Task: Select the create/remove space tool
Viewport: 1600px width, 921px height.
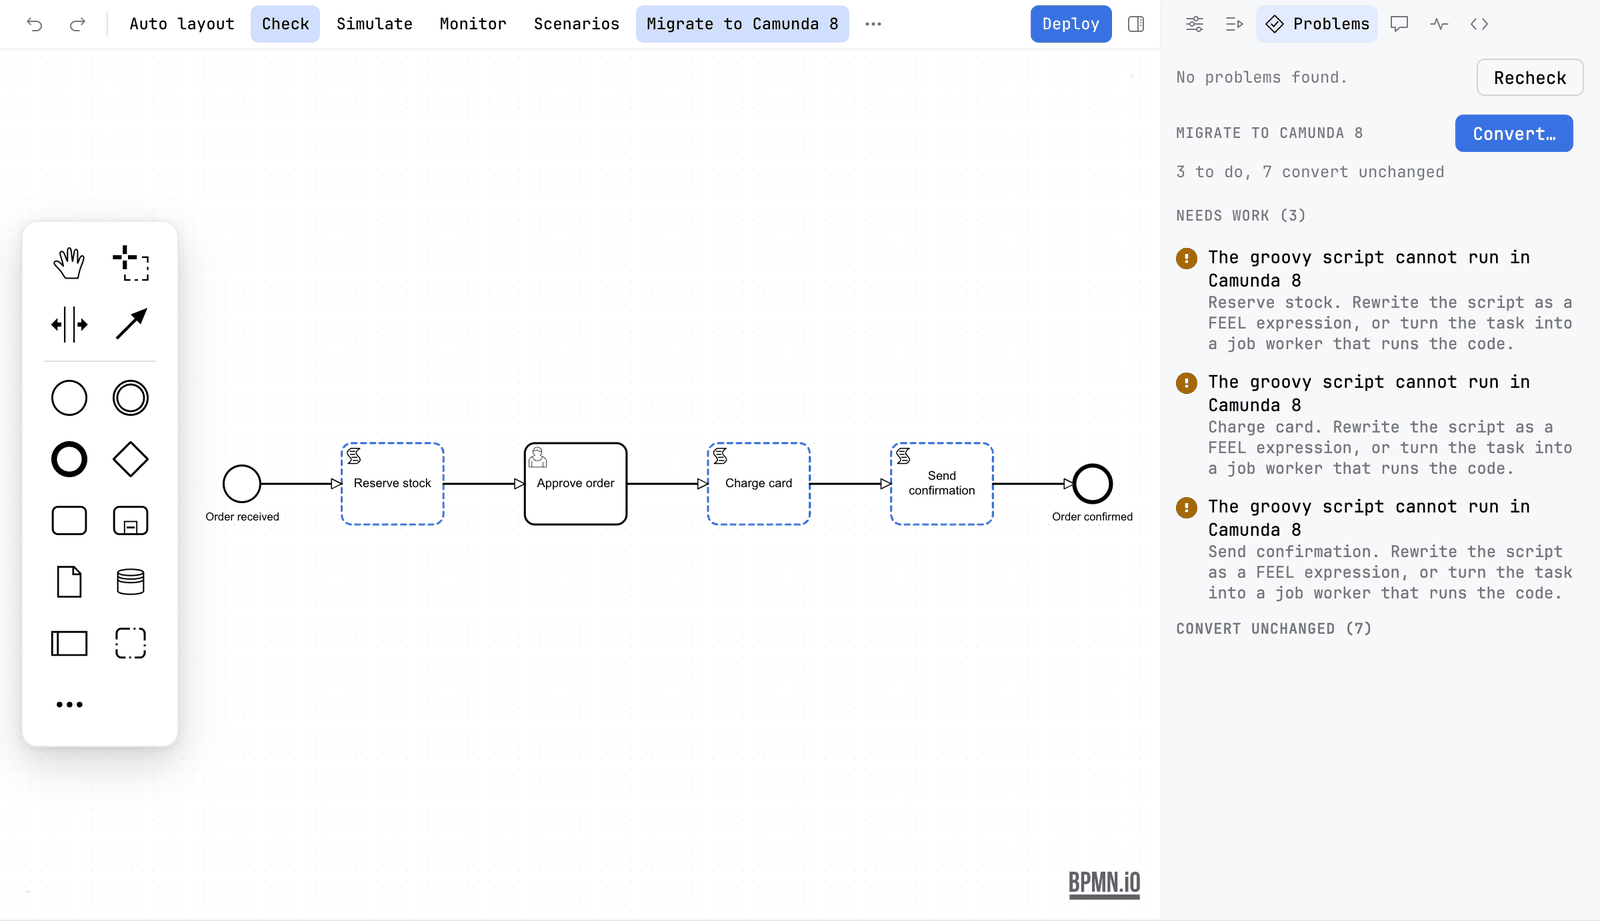Action: [x=69, y=324]
